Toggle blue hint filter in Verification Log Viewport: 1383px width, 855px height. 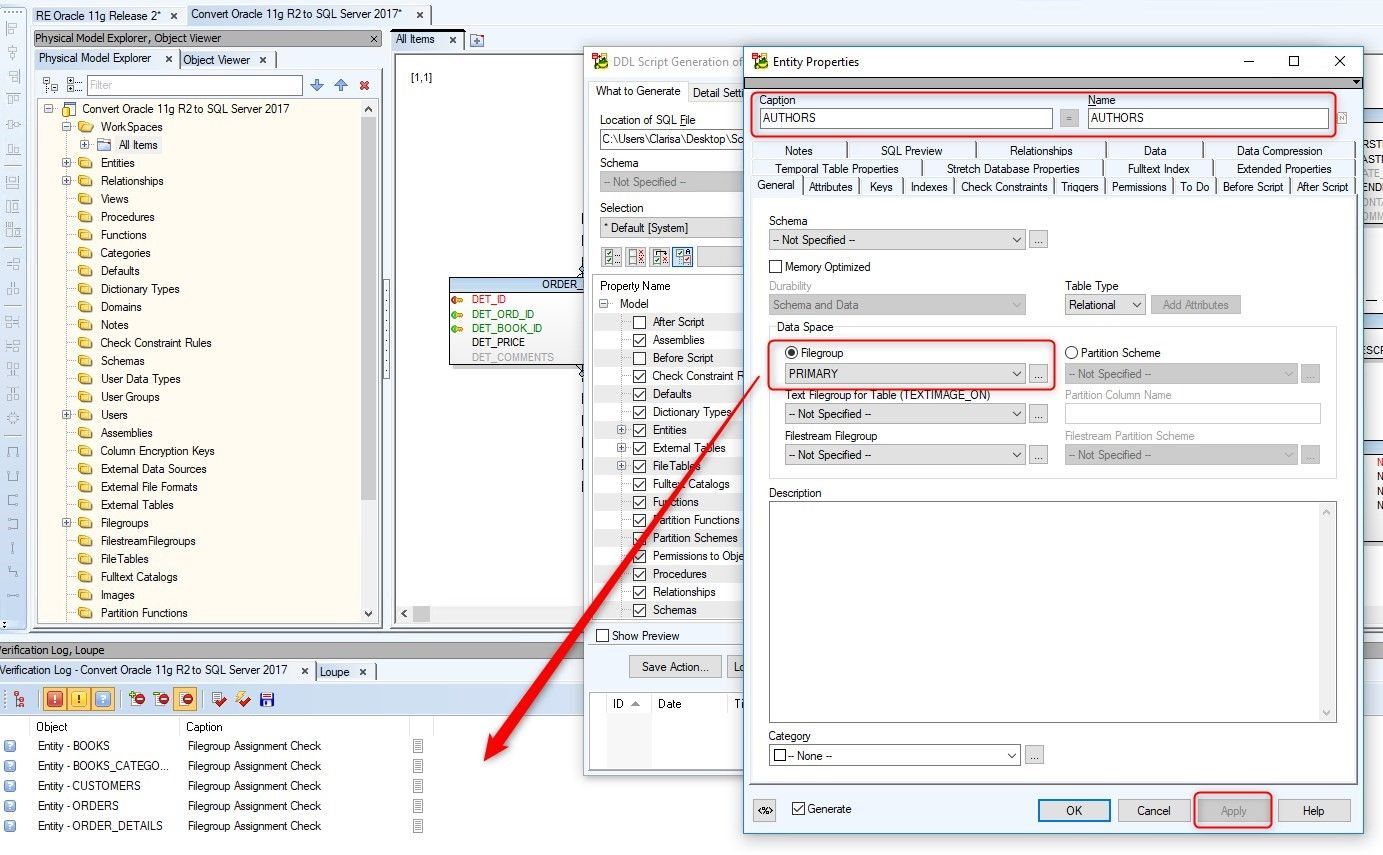(x=104, y=699)
